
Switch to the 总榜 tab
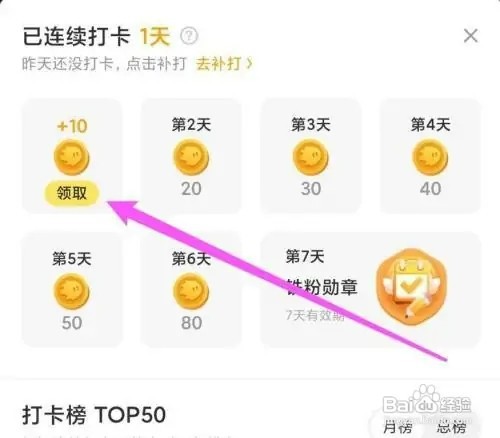452,427
